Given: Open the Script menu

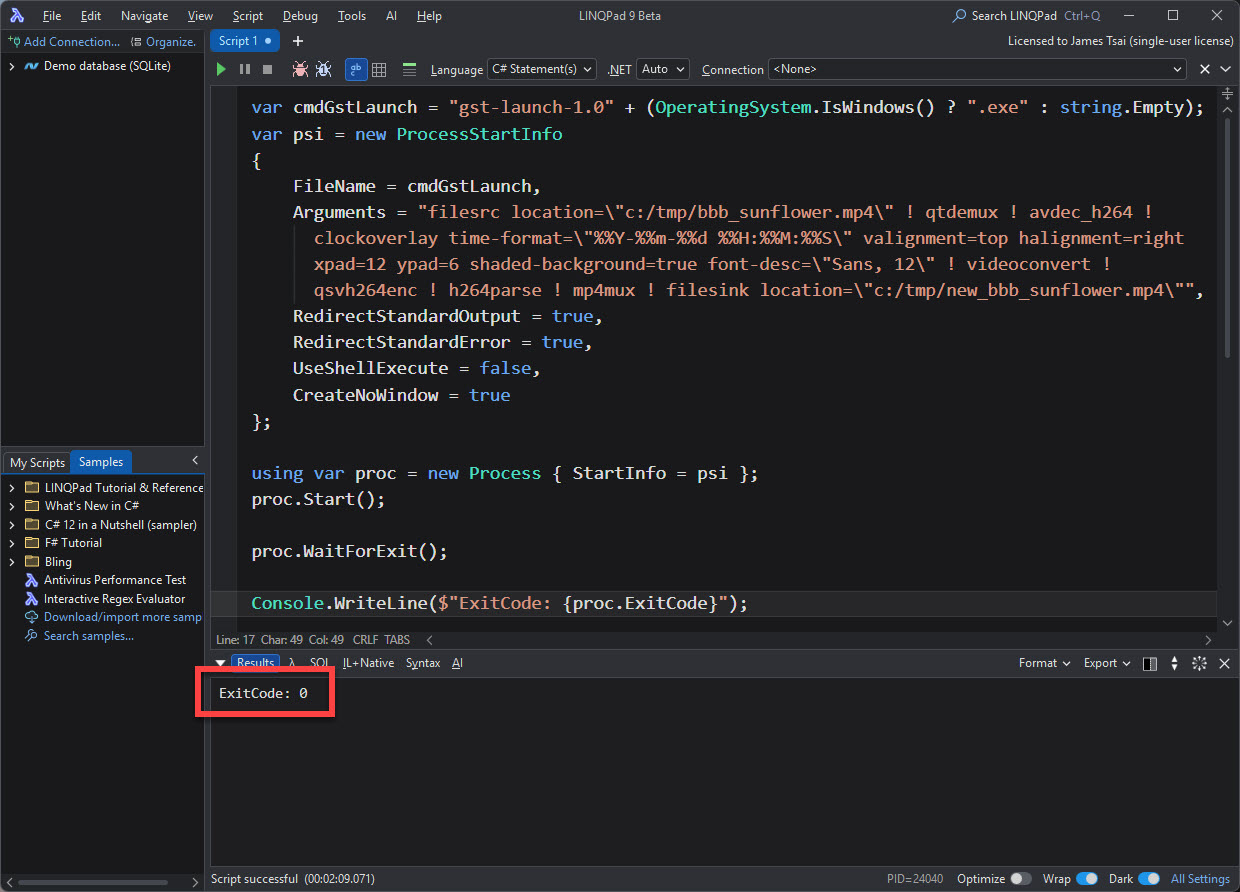Looking at the screenshot, I should pos(247,16).
